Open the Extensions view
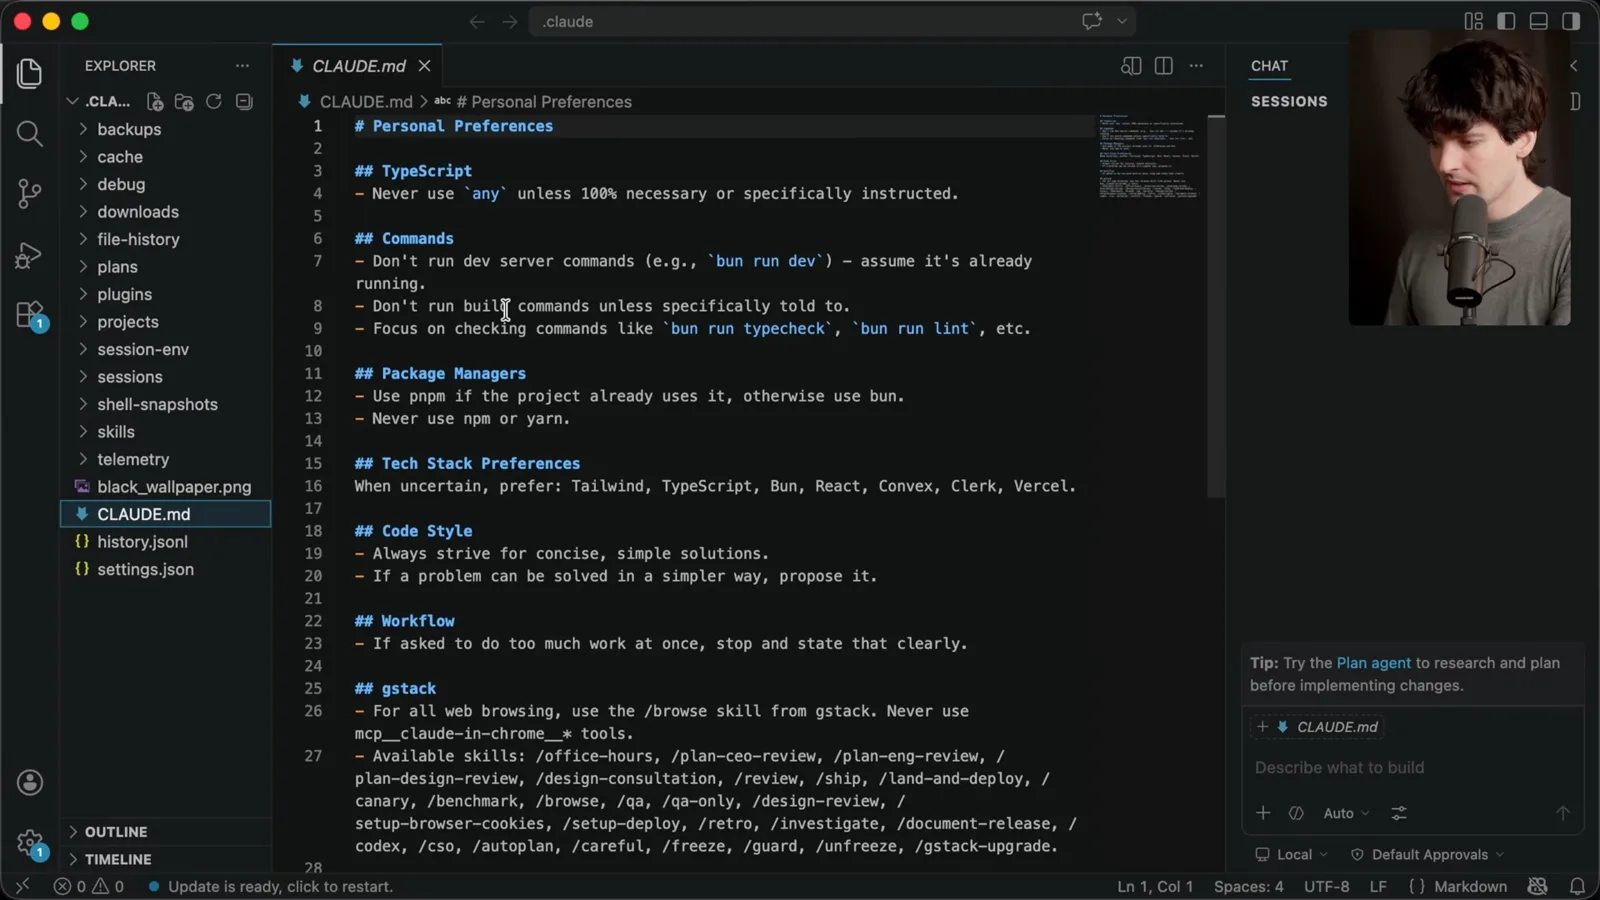The height and width of the screenshot is (900, 1600). click(x=30, y=316)
